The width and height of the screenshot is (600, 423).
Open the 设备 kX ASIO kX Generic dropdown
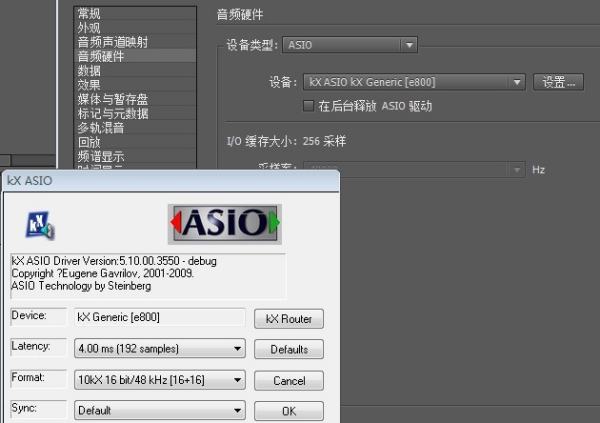pyautogui.click(x=414, y=82)
